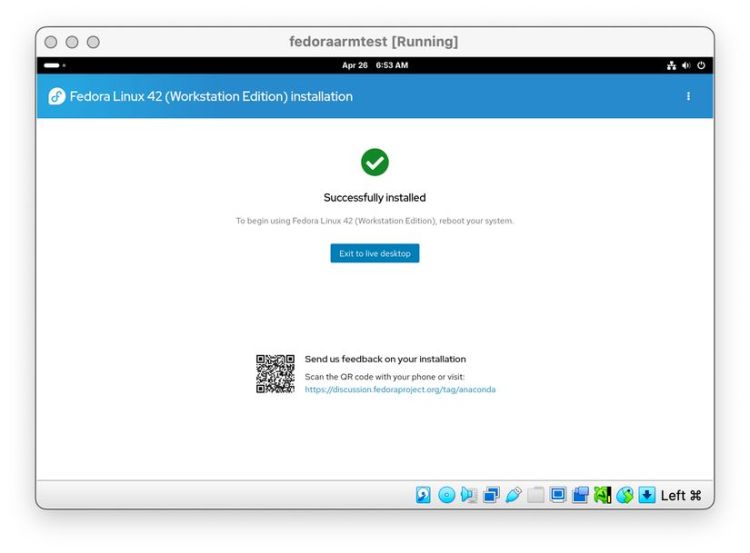Click the VirtualBox audio status icon

click(469, 495)
